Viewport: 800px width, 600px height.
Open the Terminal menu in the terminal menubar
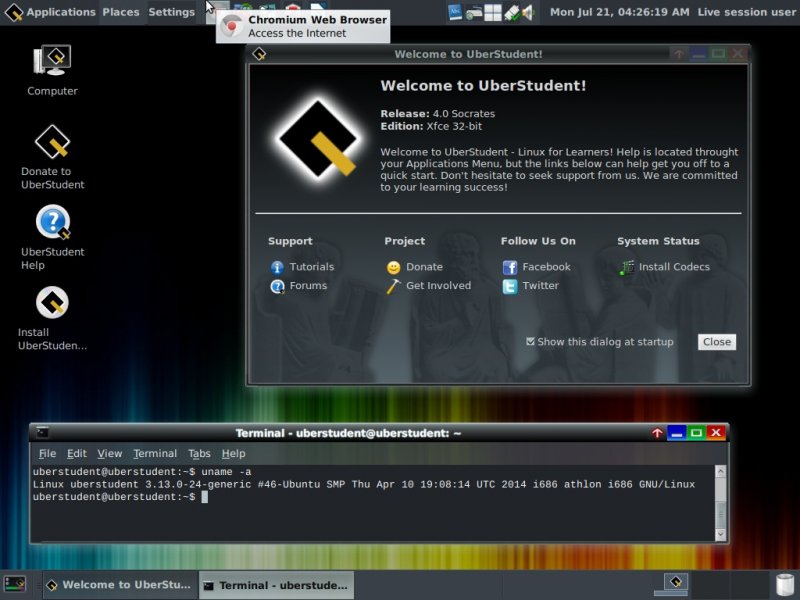click(155, 453)
